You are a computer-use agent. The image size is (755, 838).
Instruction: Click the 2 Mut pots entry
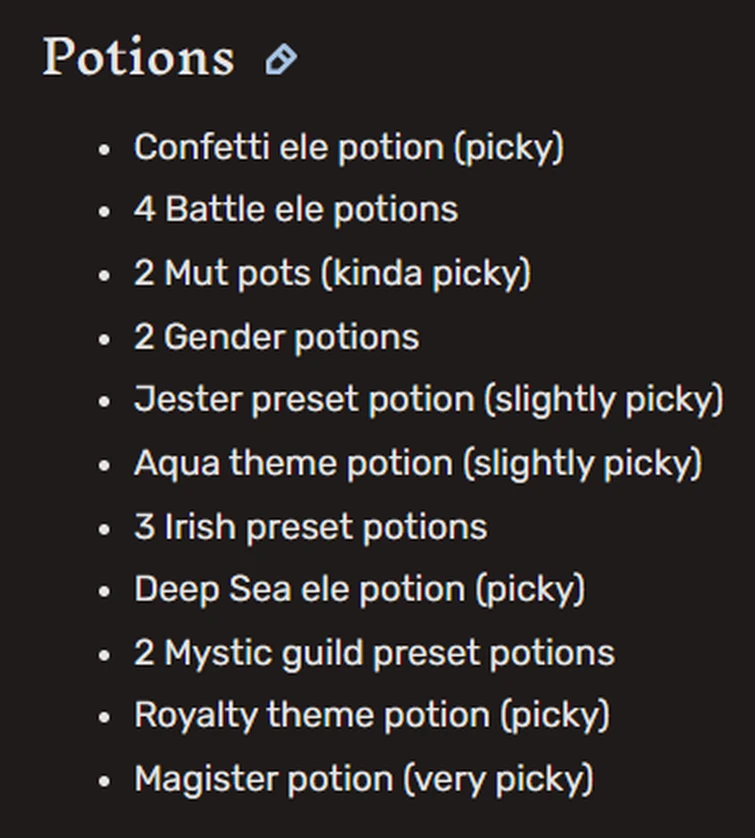tap(330, 272)
